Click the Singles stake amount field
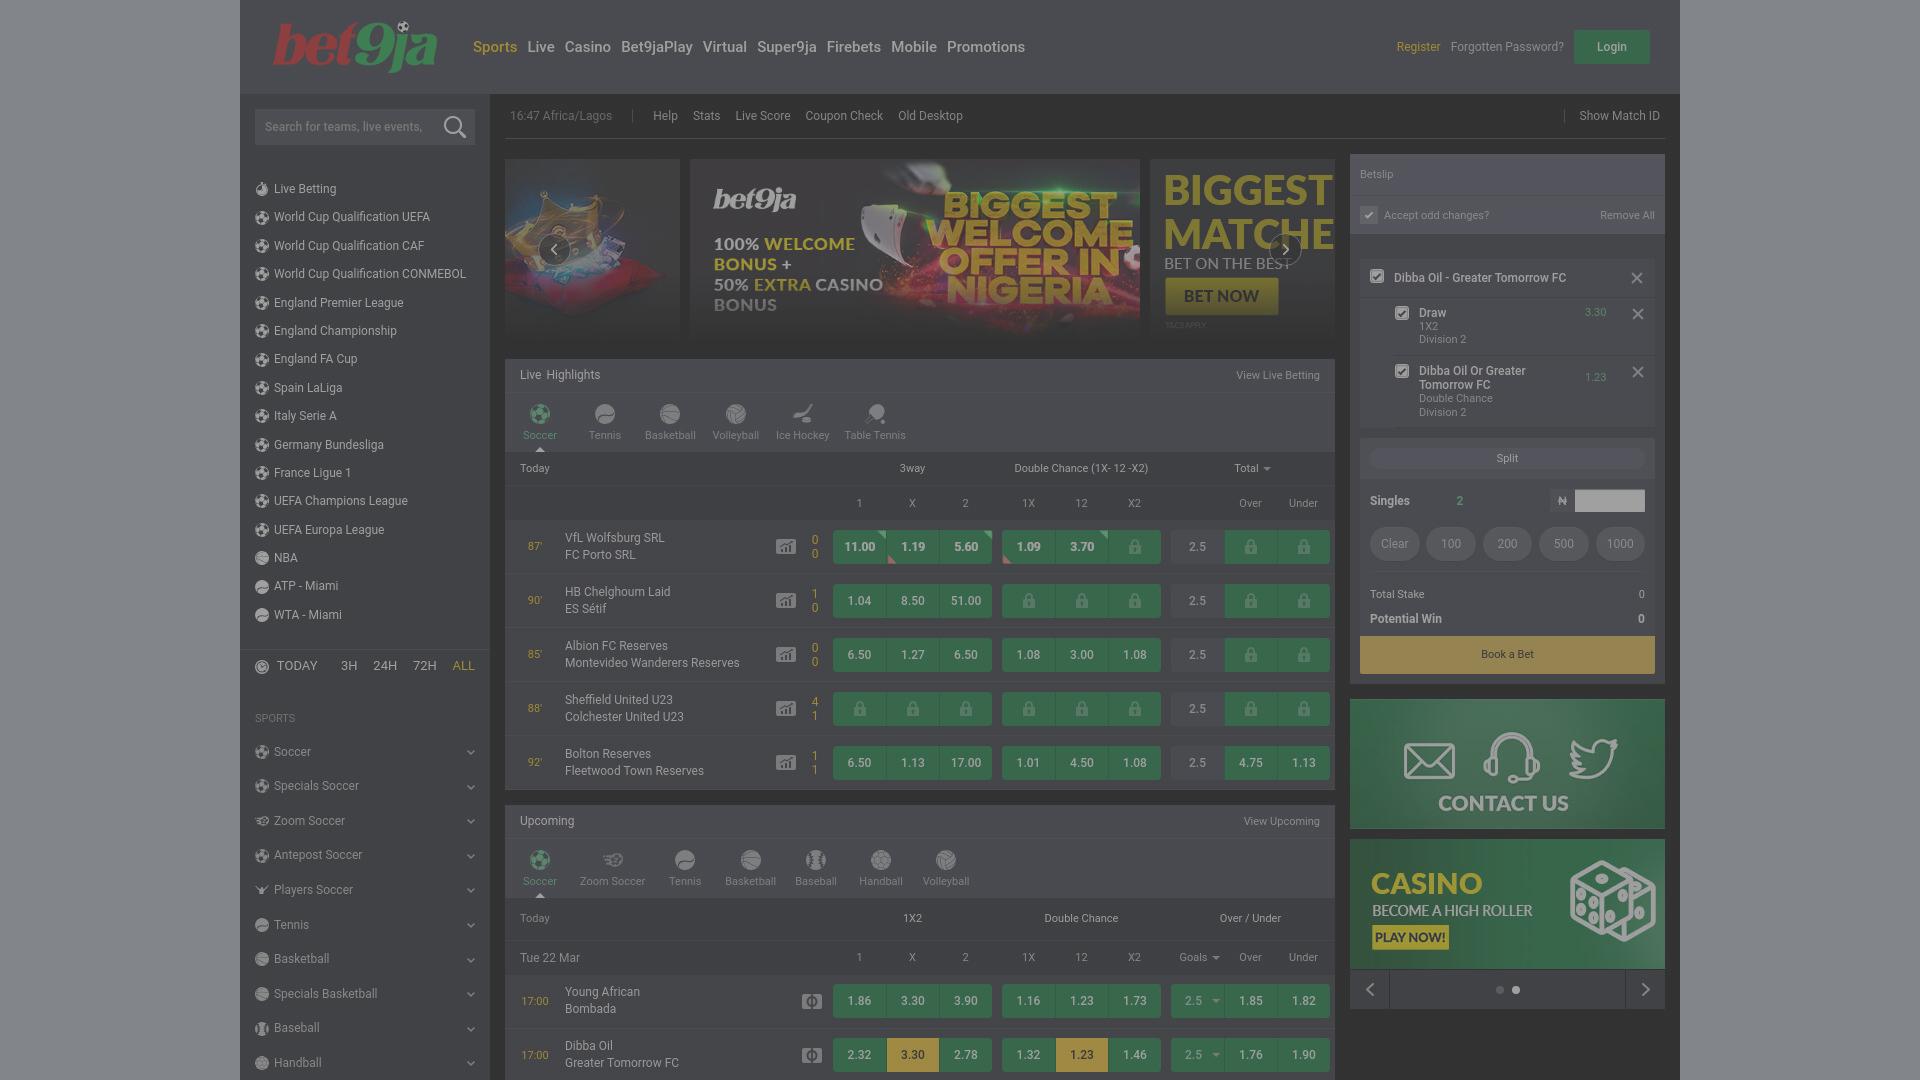This screenshot has height=1080, width=1920. (1609, 501)
